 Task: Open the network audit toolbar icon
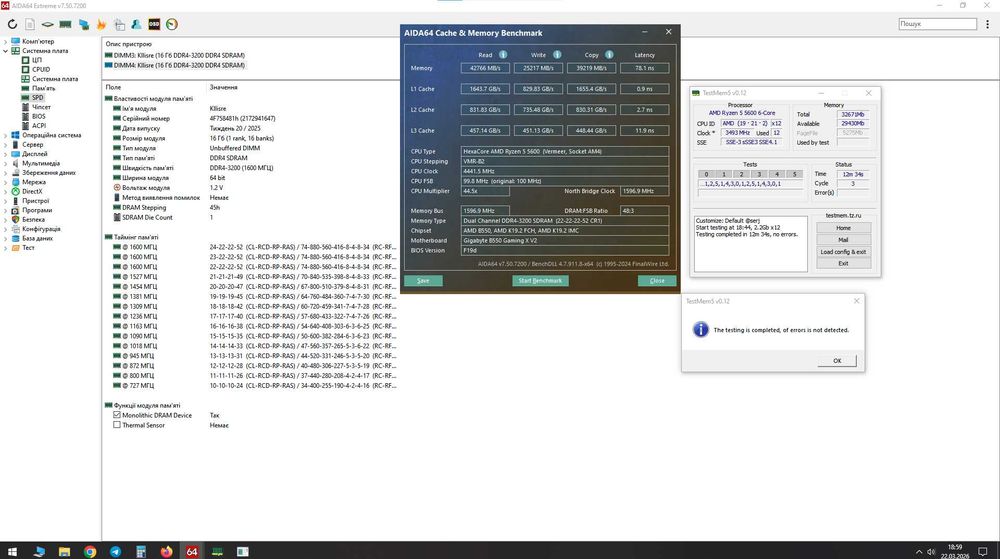84,24
